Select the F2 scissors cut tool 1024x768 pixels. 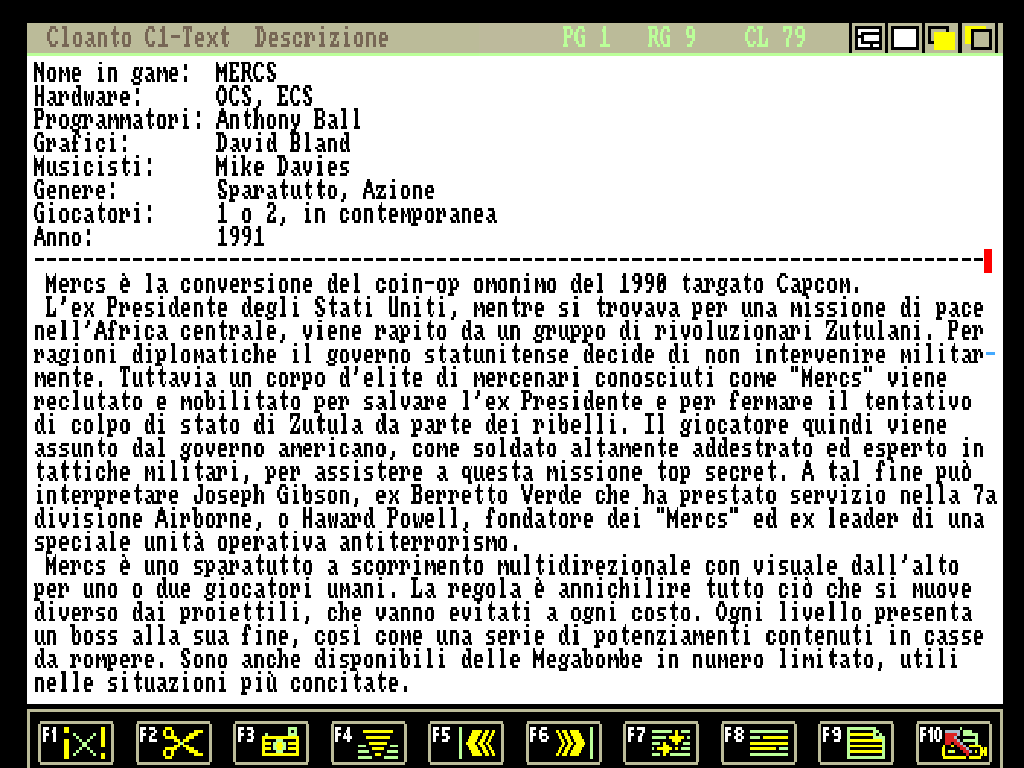pos(172,742)
